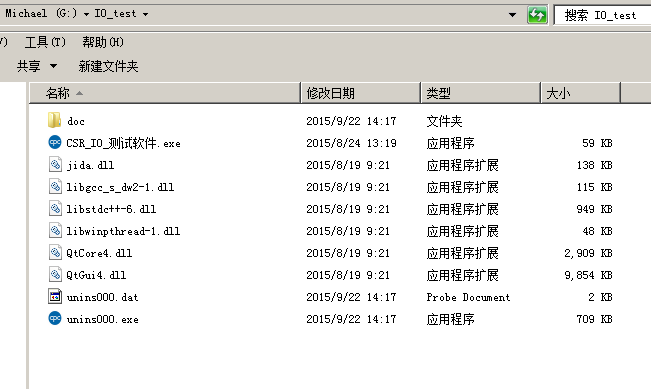Click the 115 KB size cell
Viewport: 651px width, 389px height.
tap(595, 187)
